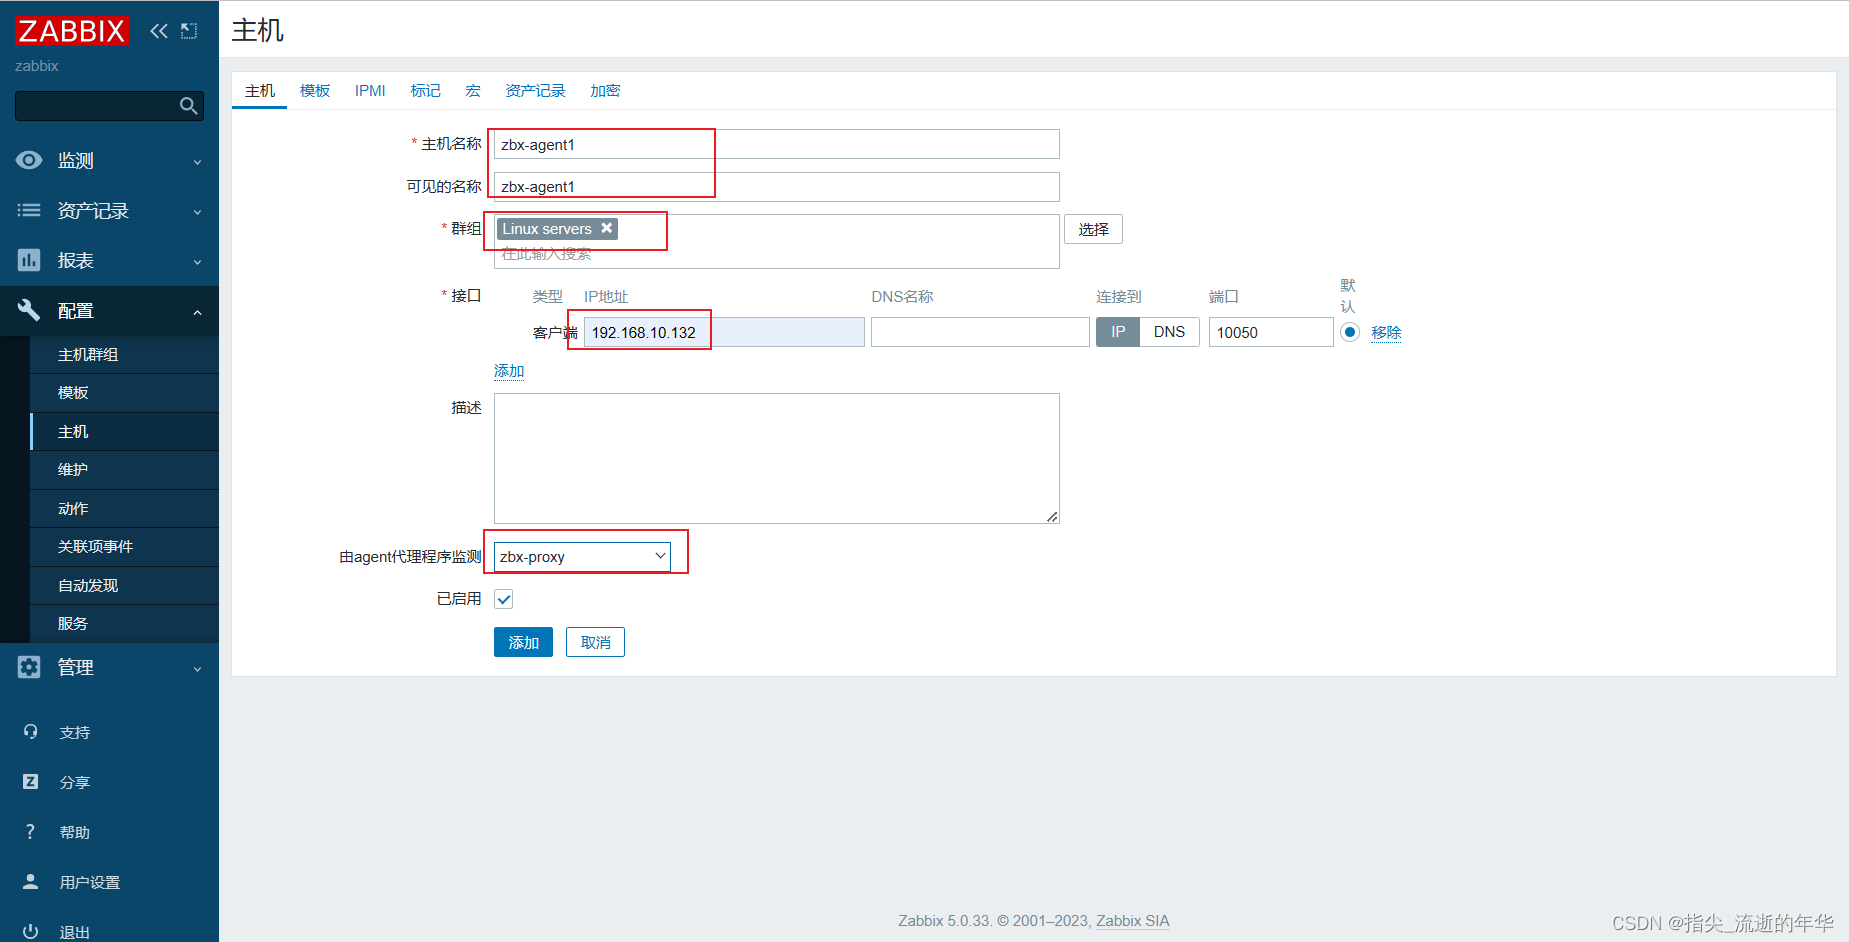Toggle the sidebar hide icon
The width and height of the screenshot is (1849, 942).
[189, 31]
